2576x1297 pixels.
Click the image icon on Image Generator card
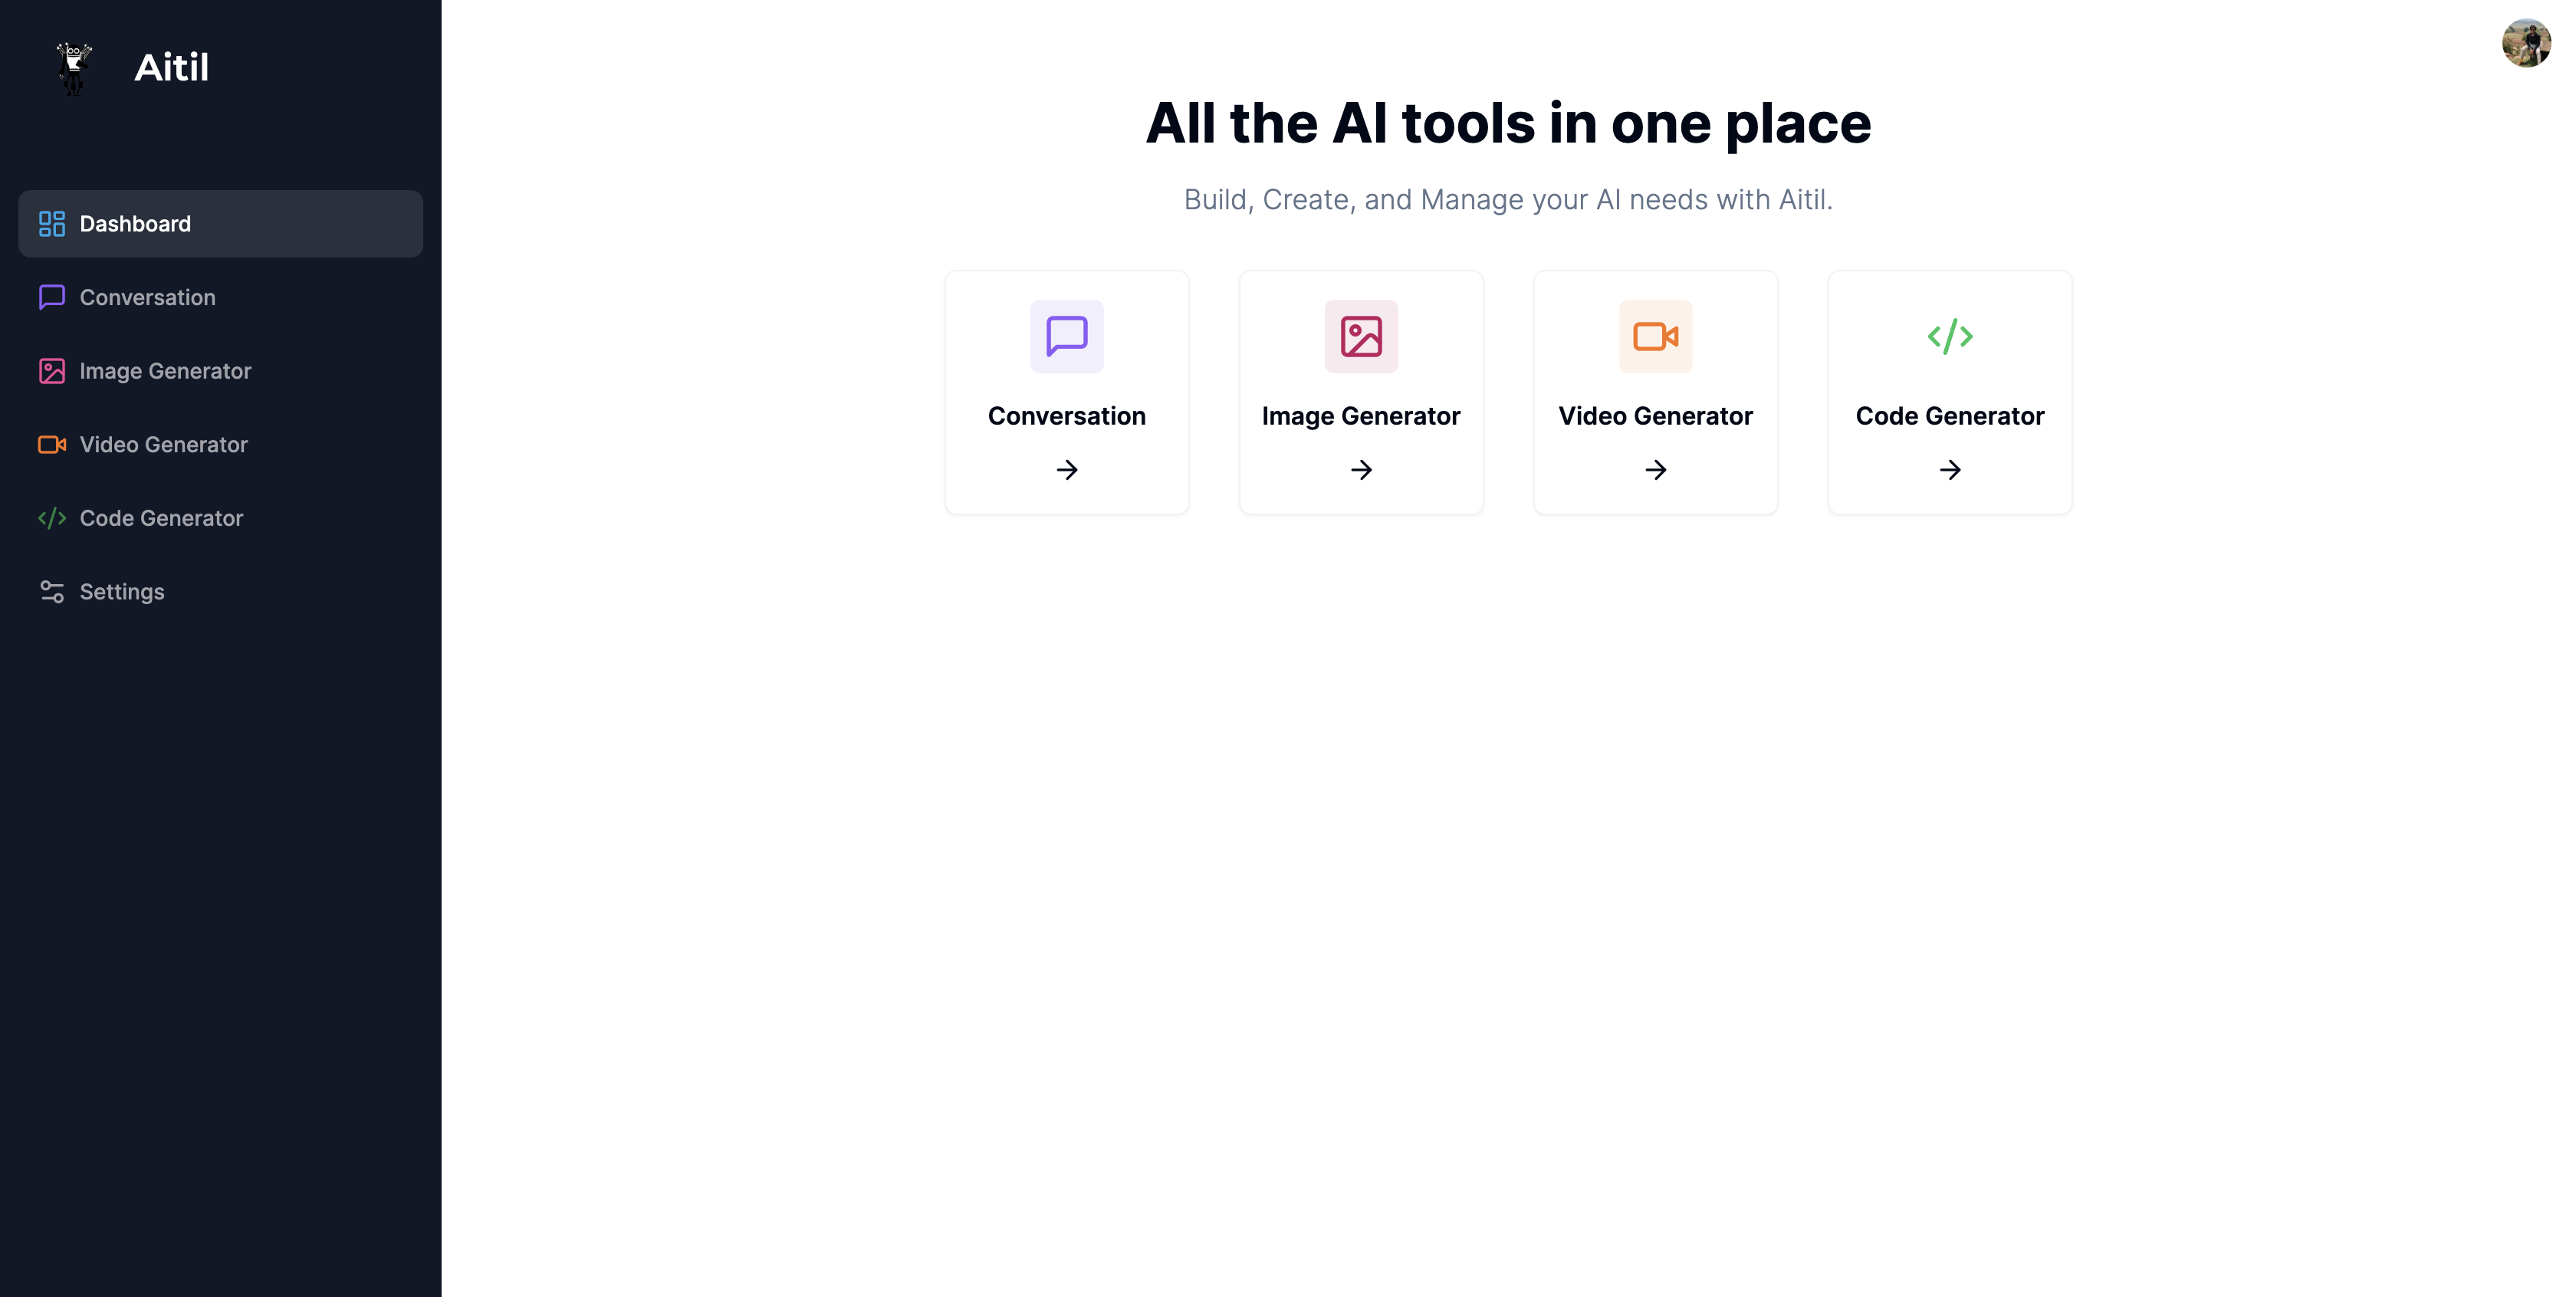1360,336
